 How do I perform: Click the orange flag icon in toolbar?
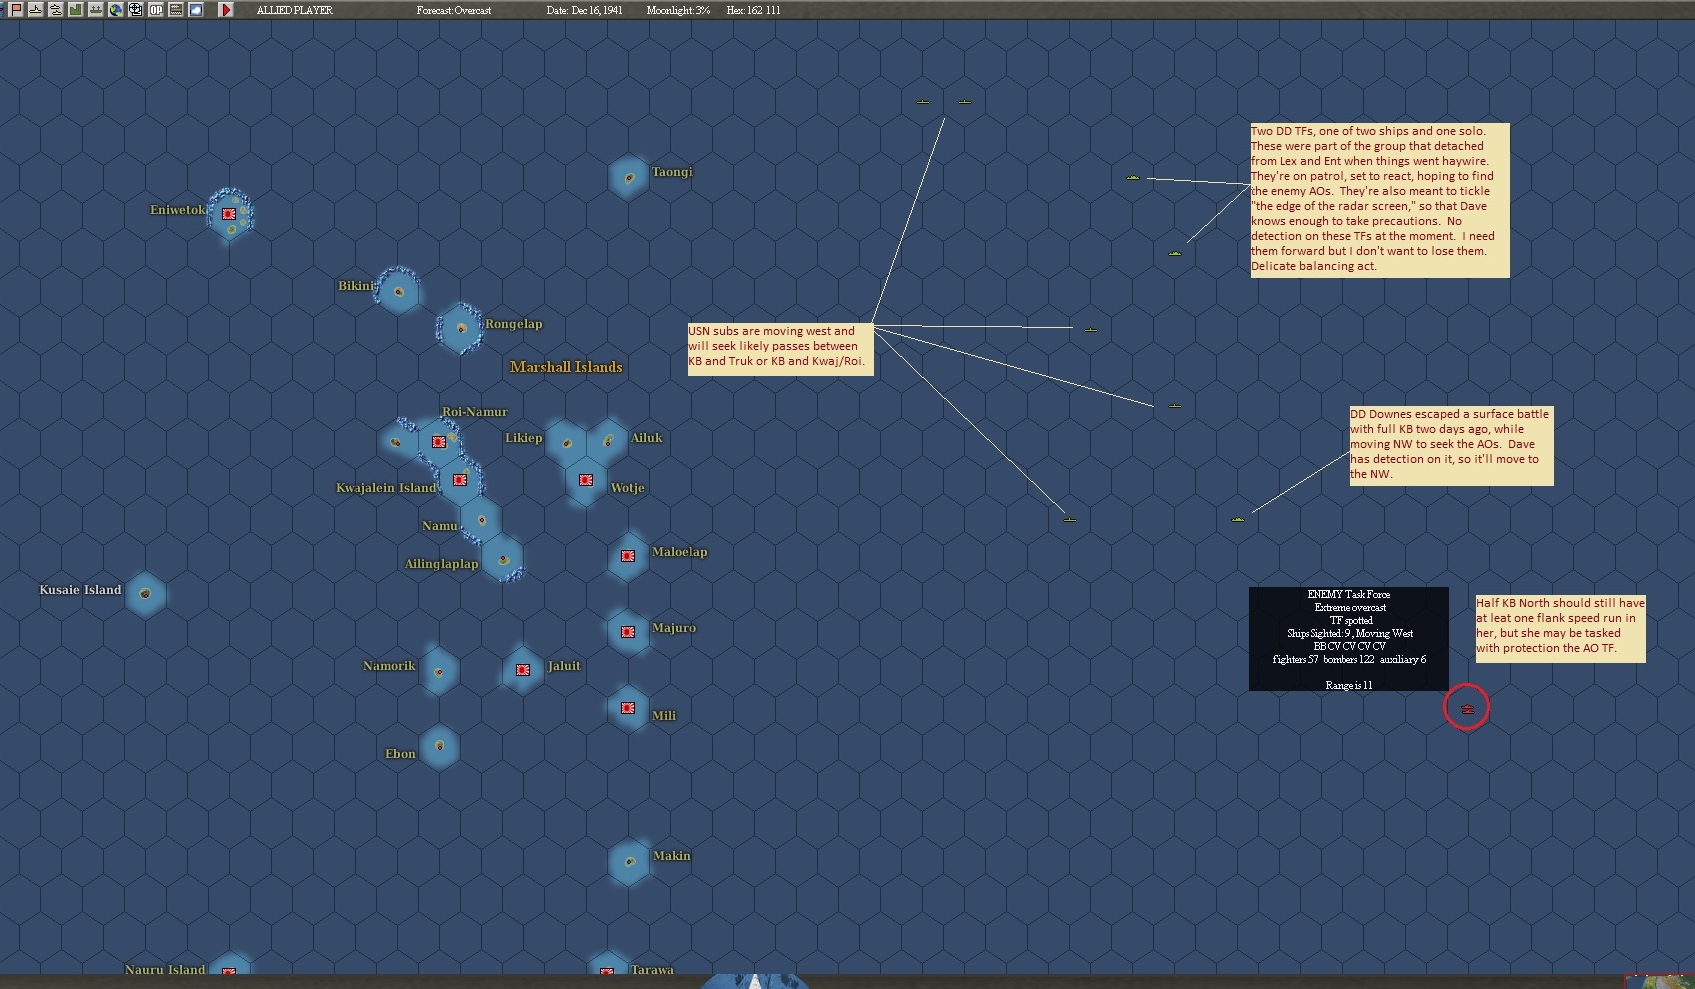pos(16,10)
